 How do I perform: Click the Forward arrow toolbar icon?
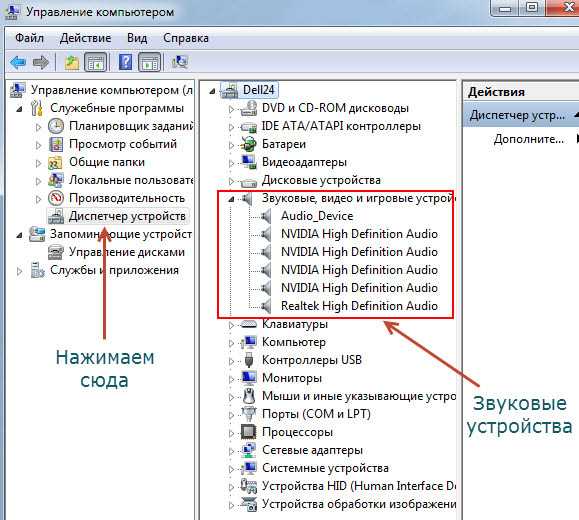[41, 62]
